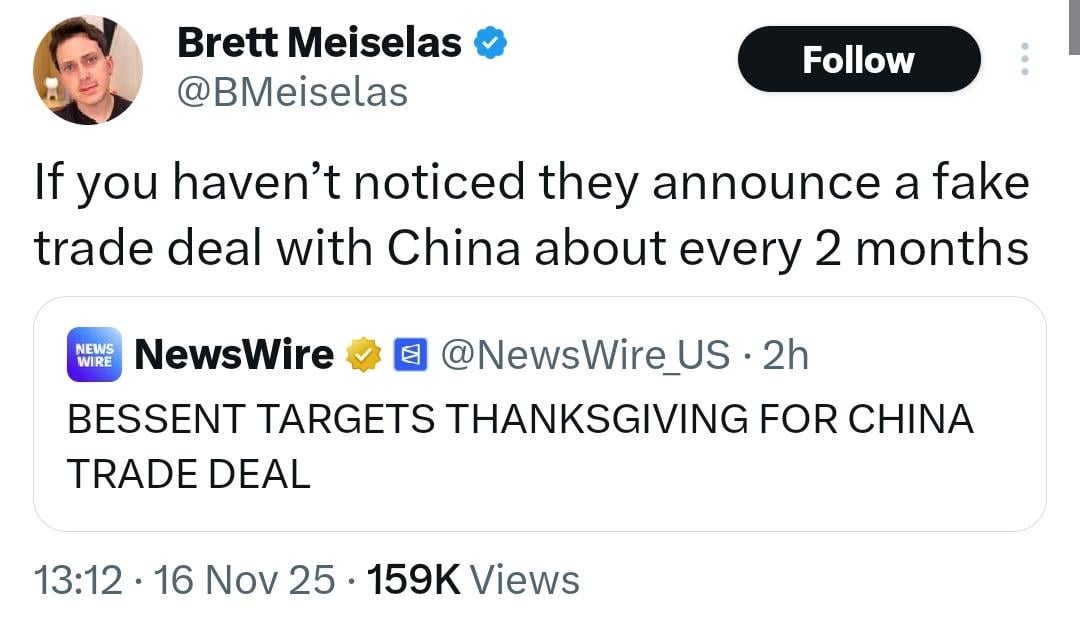Open the BESSENT TARGETS THANKSGIVING headline

[x=520, y=419]
